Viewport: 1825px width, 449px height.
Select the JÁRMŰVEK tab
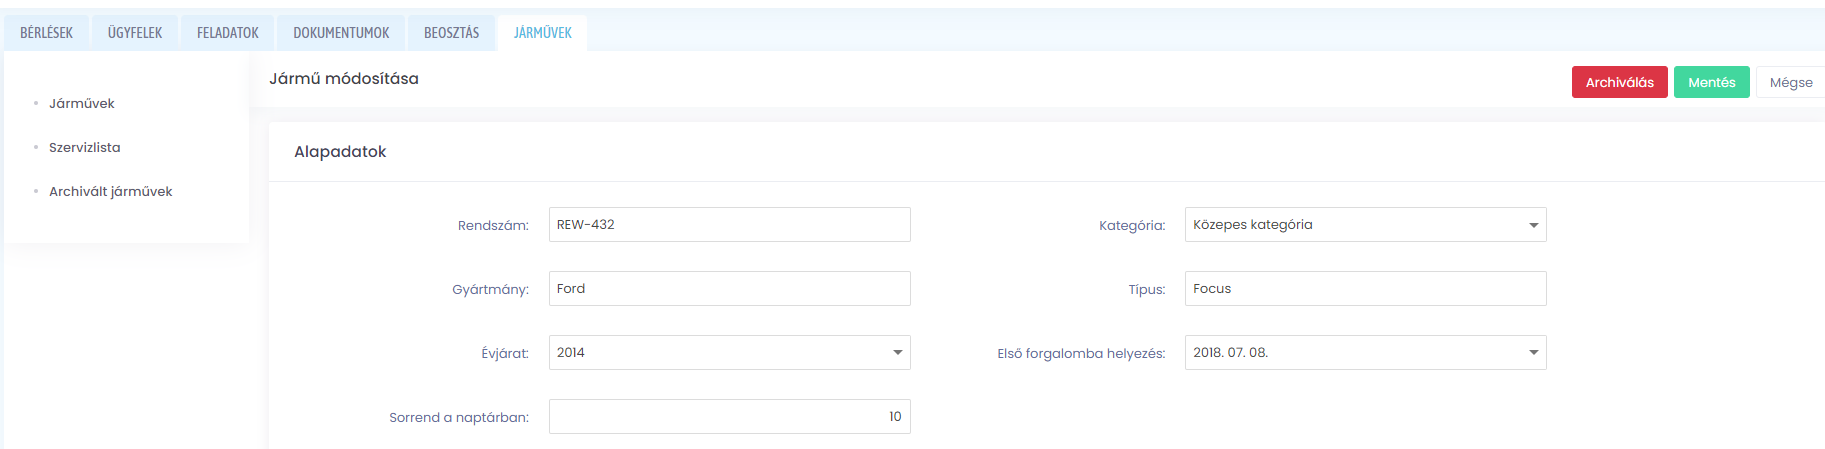543,33
